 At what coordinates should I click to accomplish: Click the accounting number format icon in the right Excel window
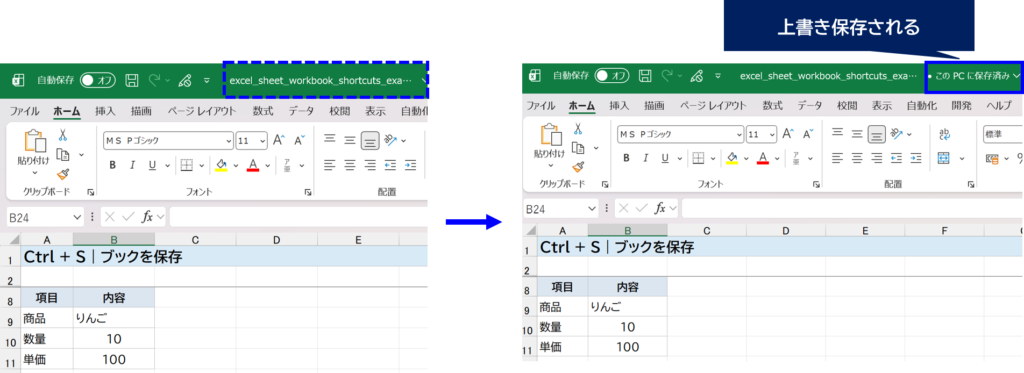992,158
